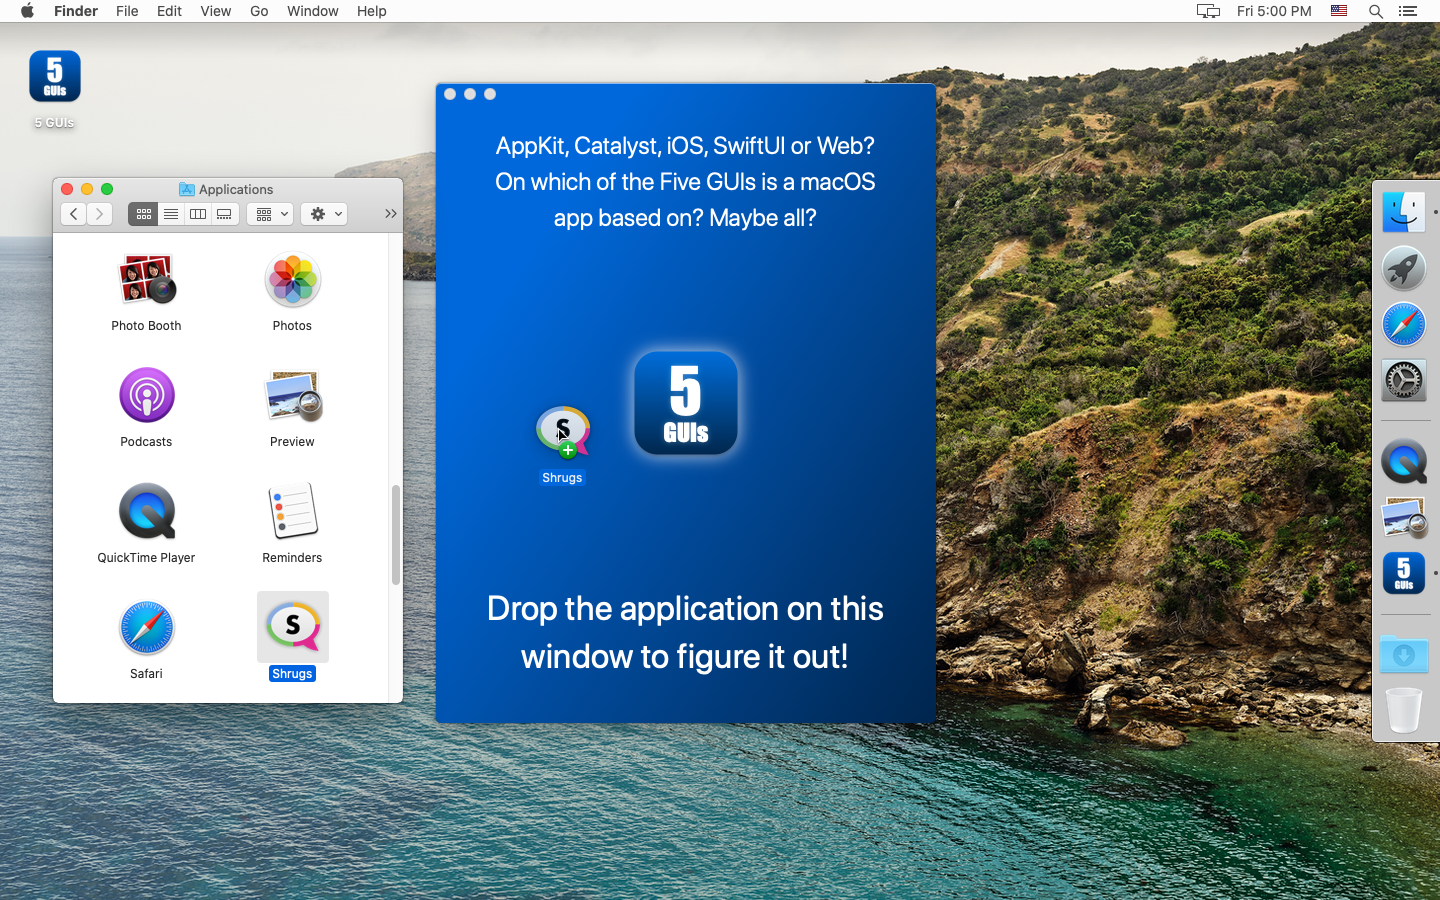
Task: Open the Photo Booth app icon
Action: 146,280
